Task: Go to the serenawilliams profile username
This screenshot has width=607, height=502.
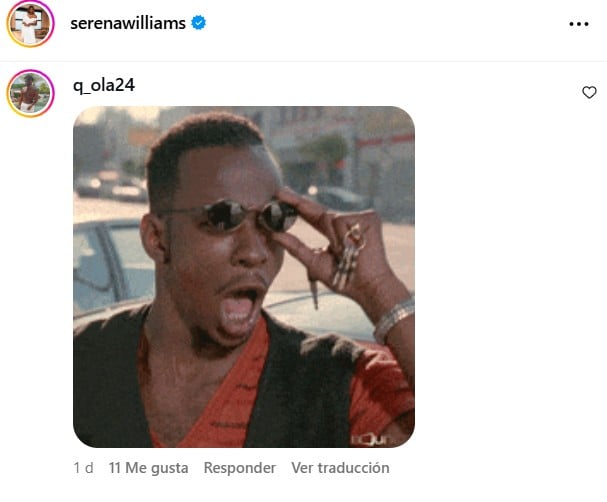Action: pyautogui.click(x=128, y=23)
